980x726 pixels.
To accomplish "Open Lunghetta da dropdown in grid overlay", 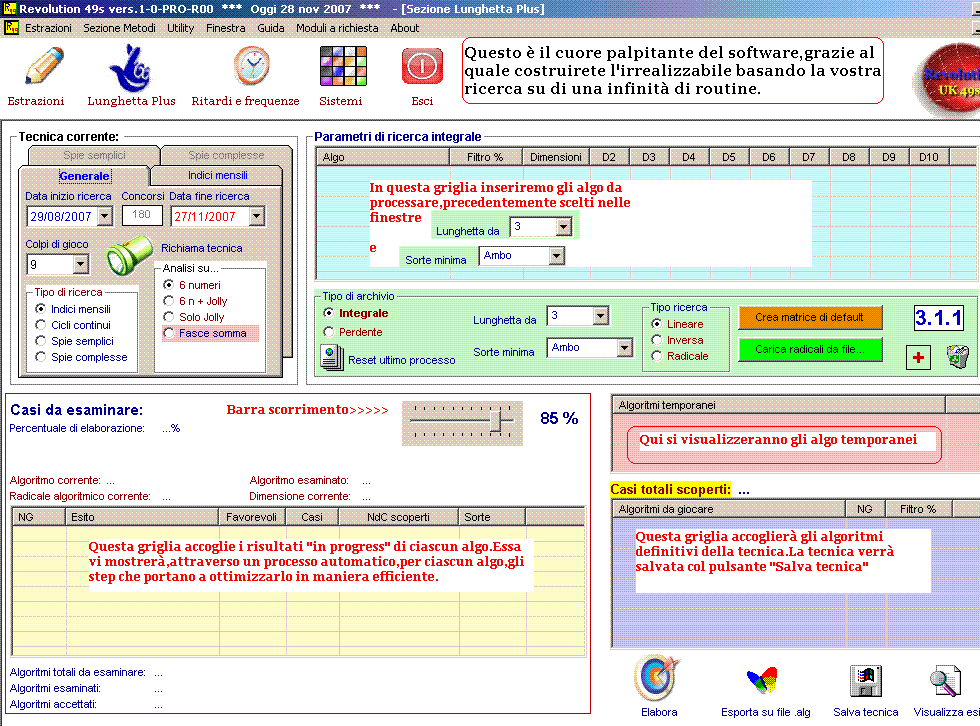I will tap(563, 227).
